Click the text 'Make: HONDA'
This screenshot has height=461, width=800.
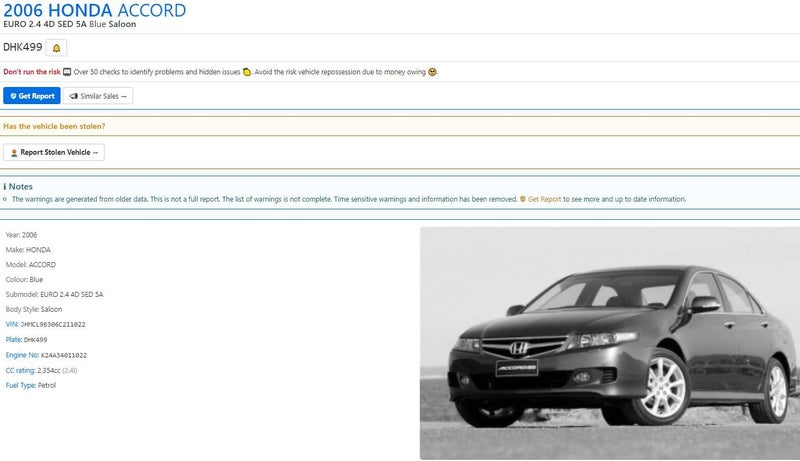[28, 250]
